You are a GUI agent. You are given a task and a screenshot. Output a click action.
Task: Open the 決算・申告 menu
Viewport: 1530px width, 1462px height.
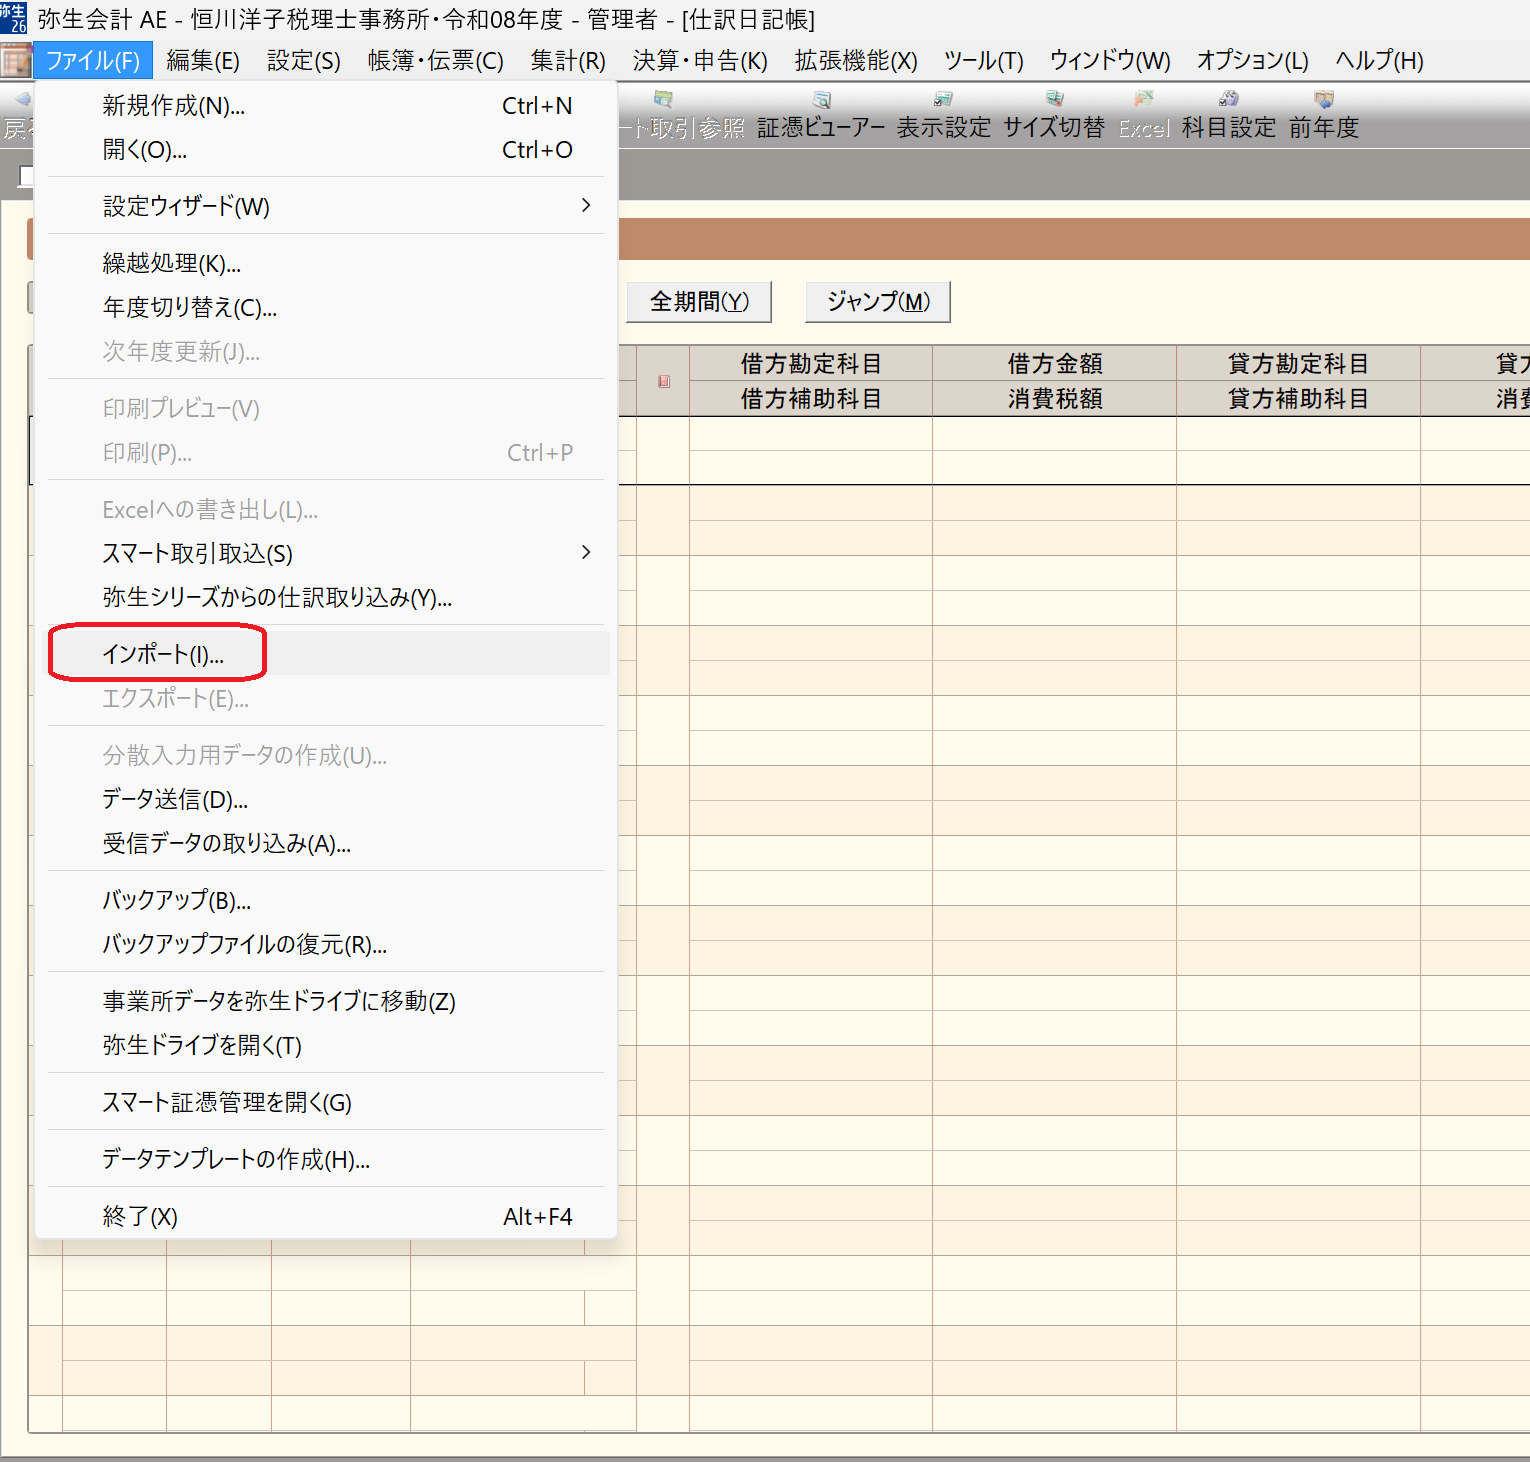699,61
